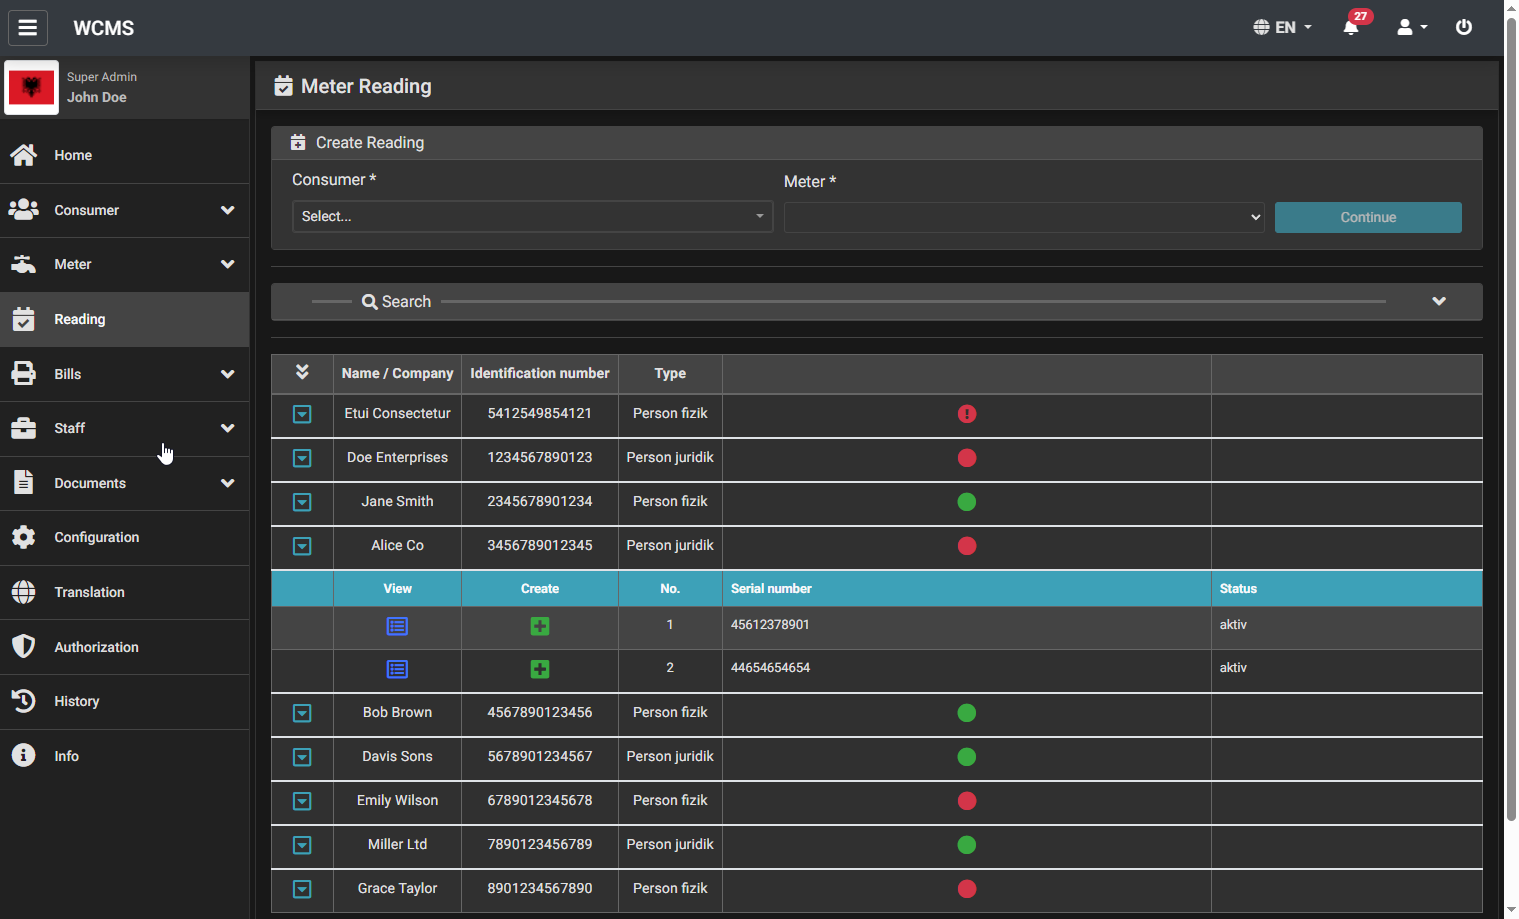Open the History menu item
The height and width of the screenshot is (919, 1519).
click(x=124, y=701)
